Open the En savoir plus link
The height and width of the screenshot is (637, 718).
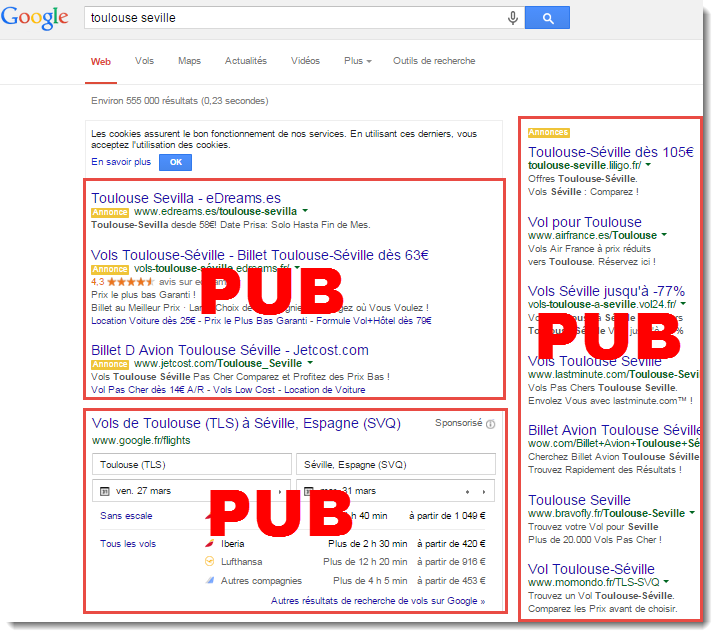pos(121,162)
